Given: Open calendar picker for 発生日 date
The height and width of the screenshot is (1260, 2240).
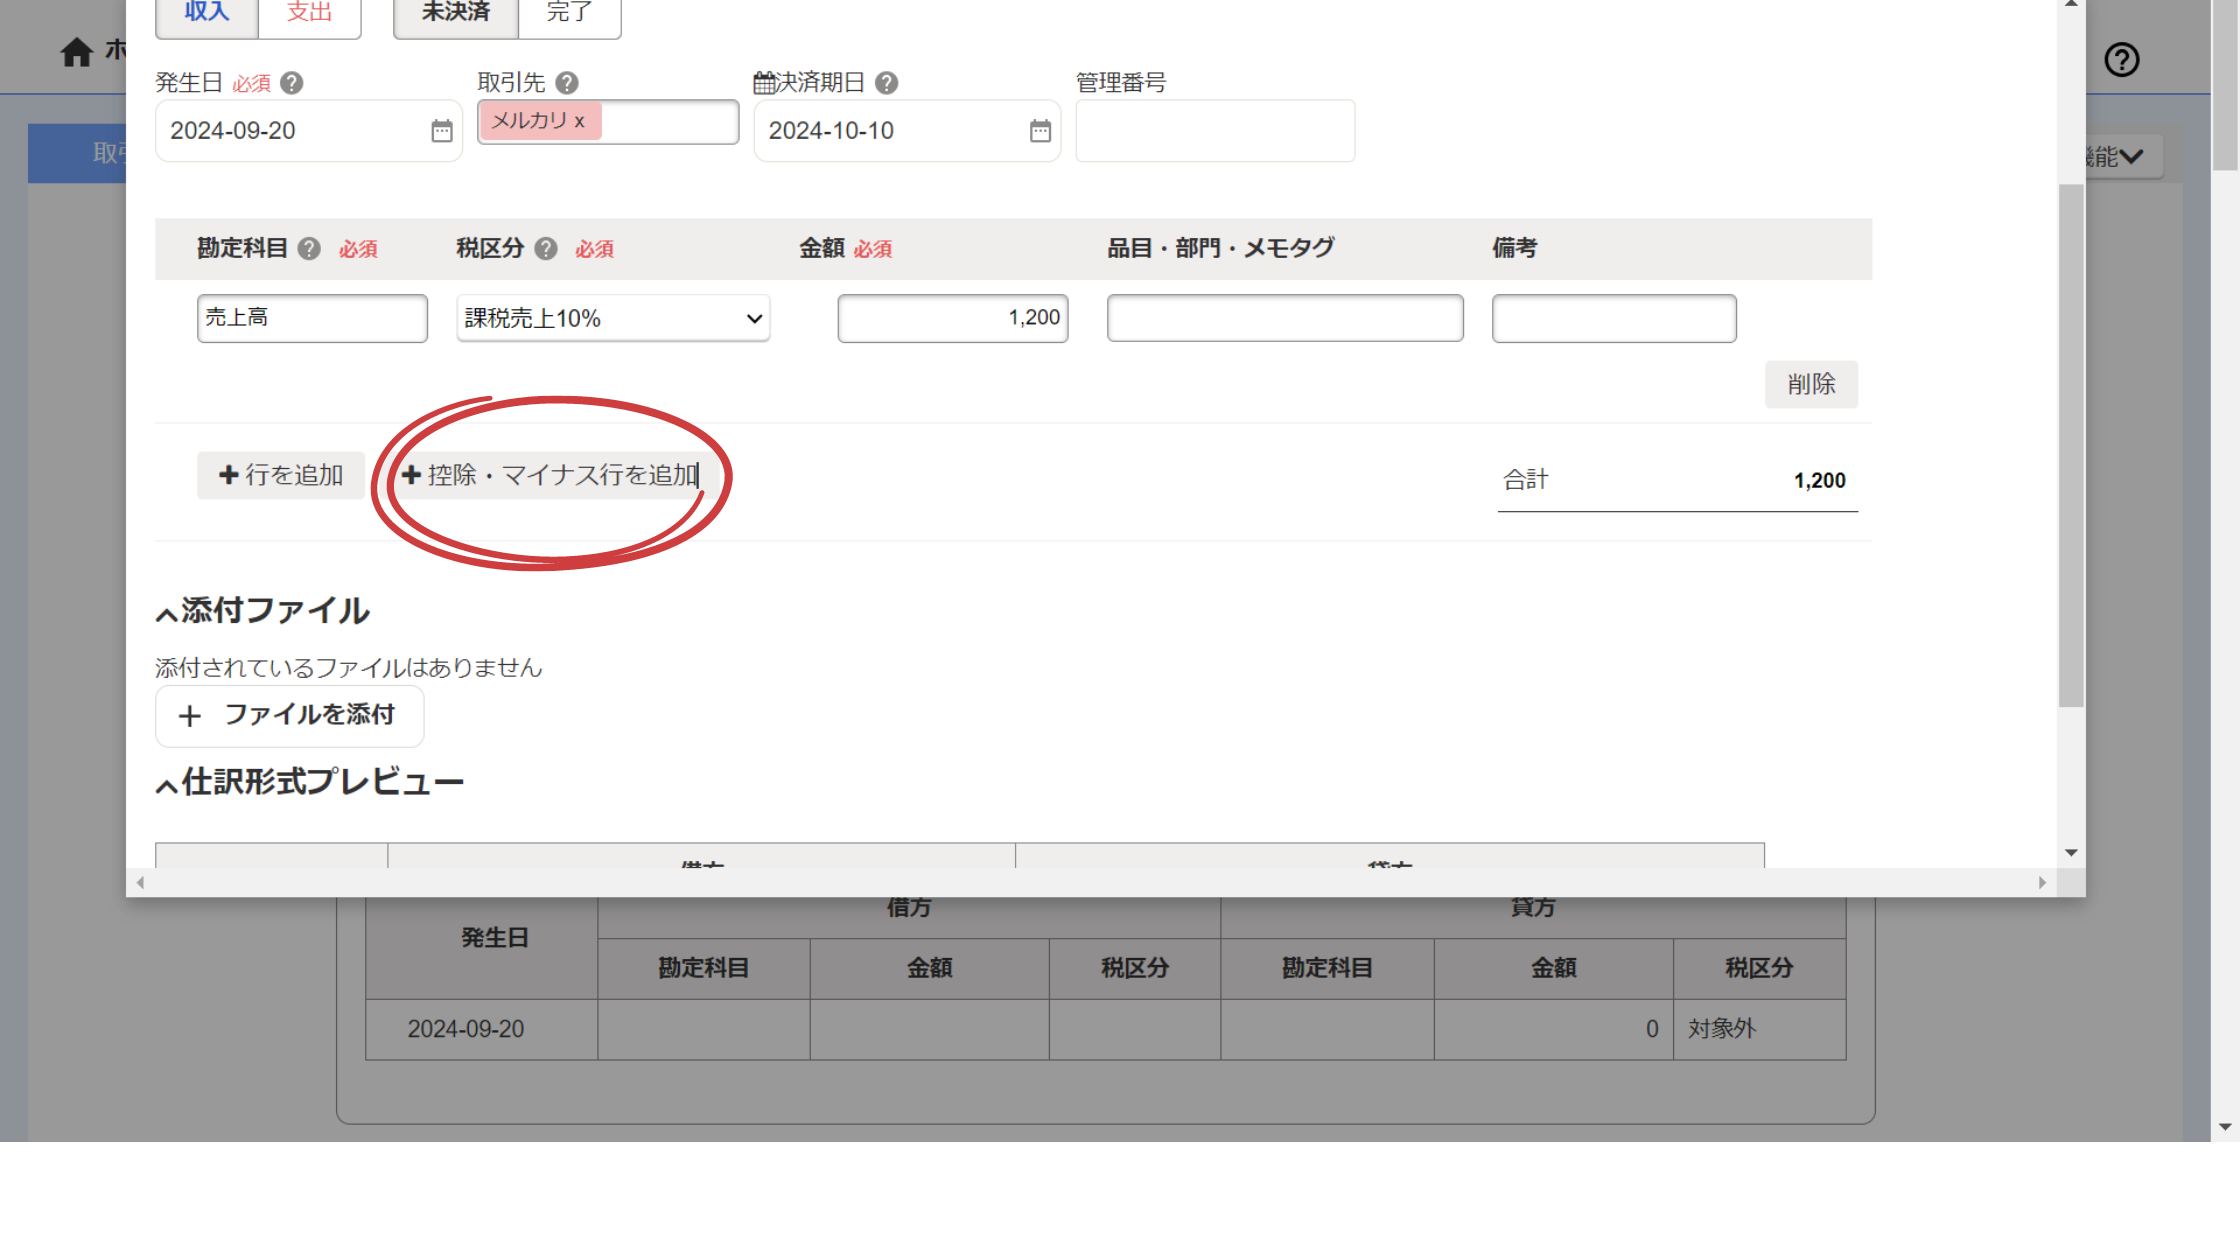Looking at the screenshot, I should [x=441, y=131].
